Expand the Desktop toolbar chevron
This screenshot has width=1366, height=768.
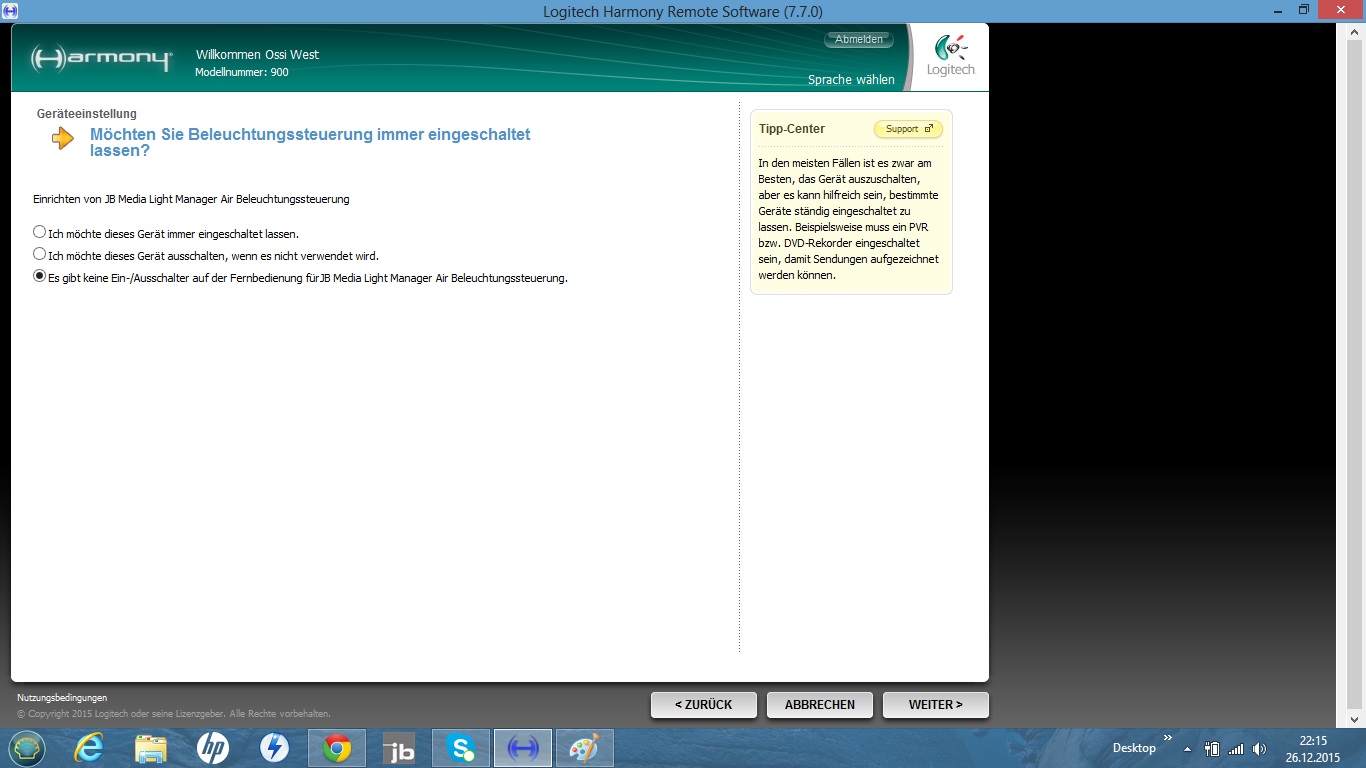(x=1167, y=739)
